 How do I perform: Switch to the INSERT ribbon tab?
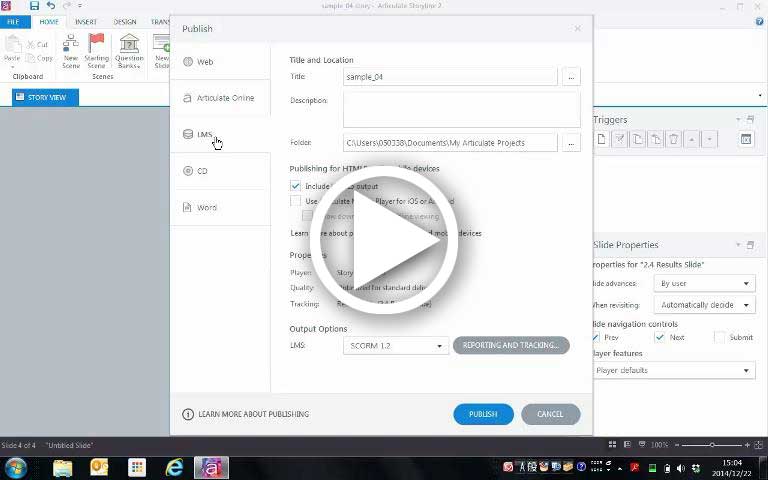pos(86,22)
